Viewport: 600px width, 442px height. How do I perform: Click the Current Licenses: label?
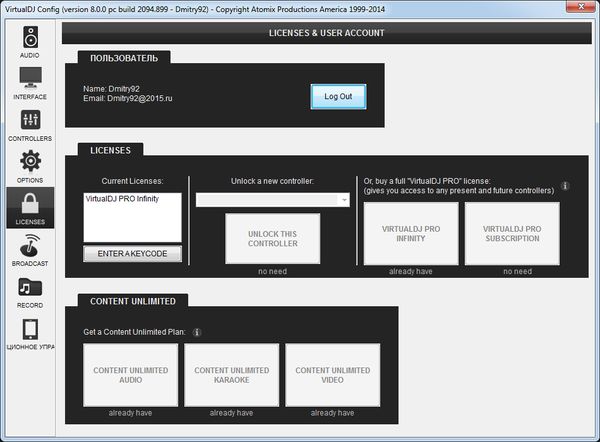132,181
